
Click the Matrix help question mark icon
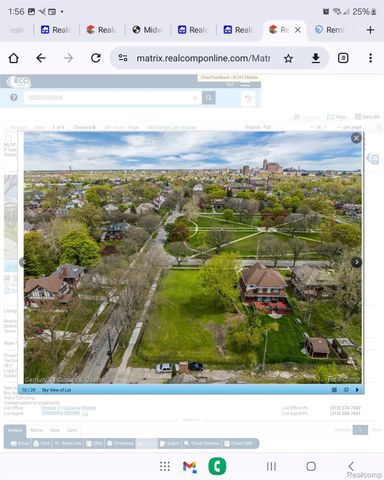pos(14,98)
